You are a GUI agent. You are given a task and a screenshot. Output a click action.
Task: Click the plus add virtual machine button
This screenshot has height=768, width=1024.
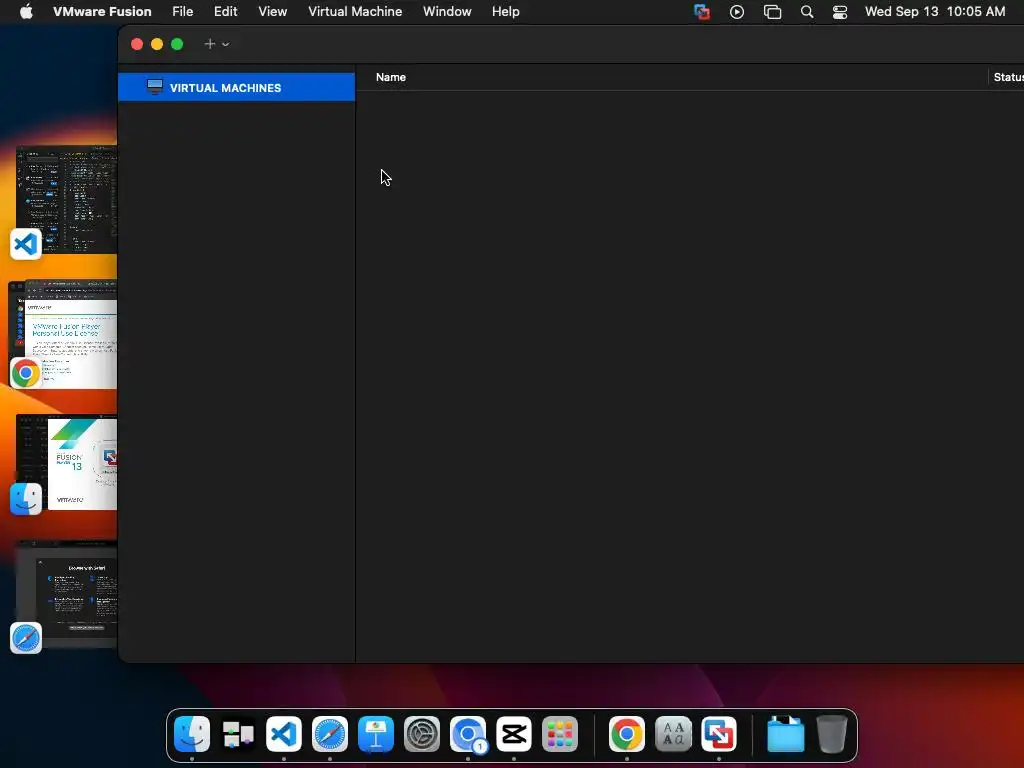tap(210, 44)
